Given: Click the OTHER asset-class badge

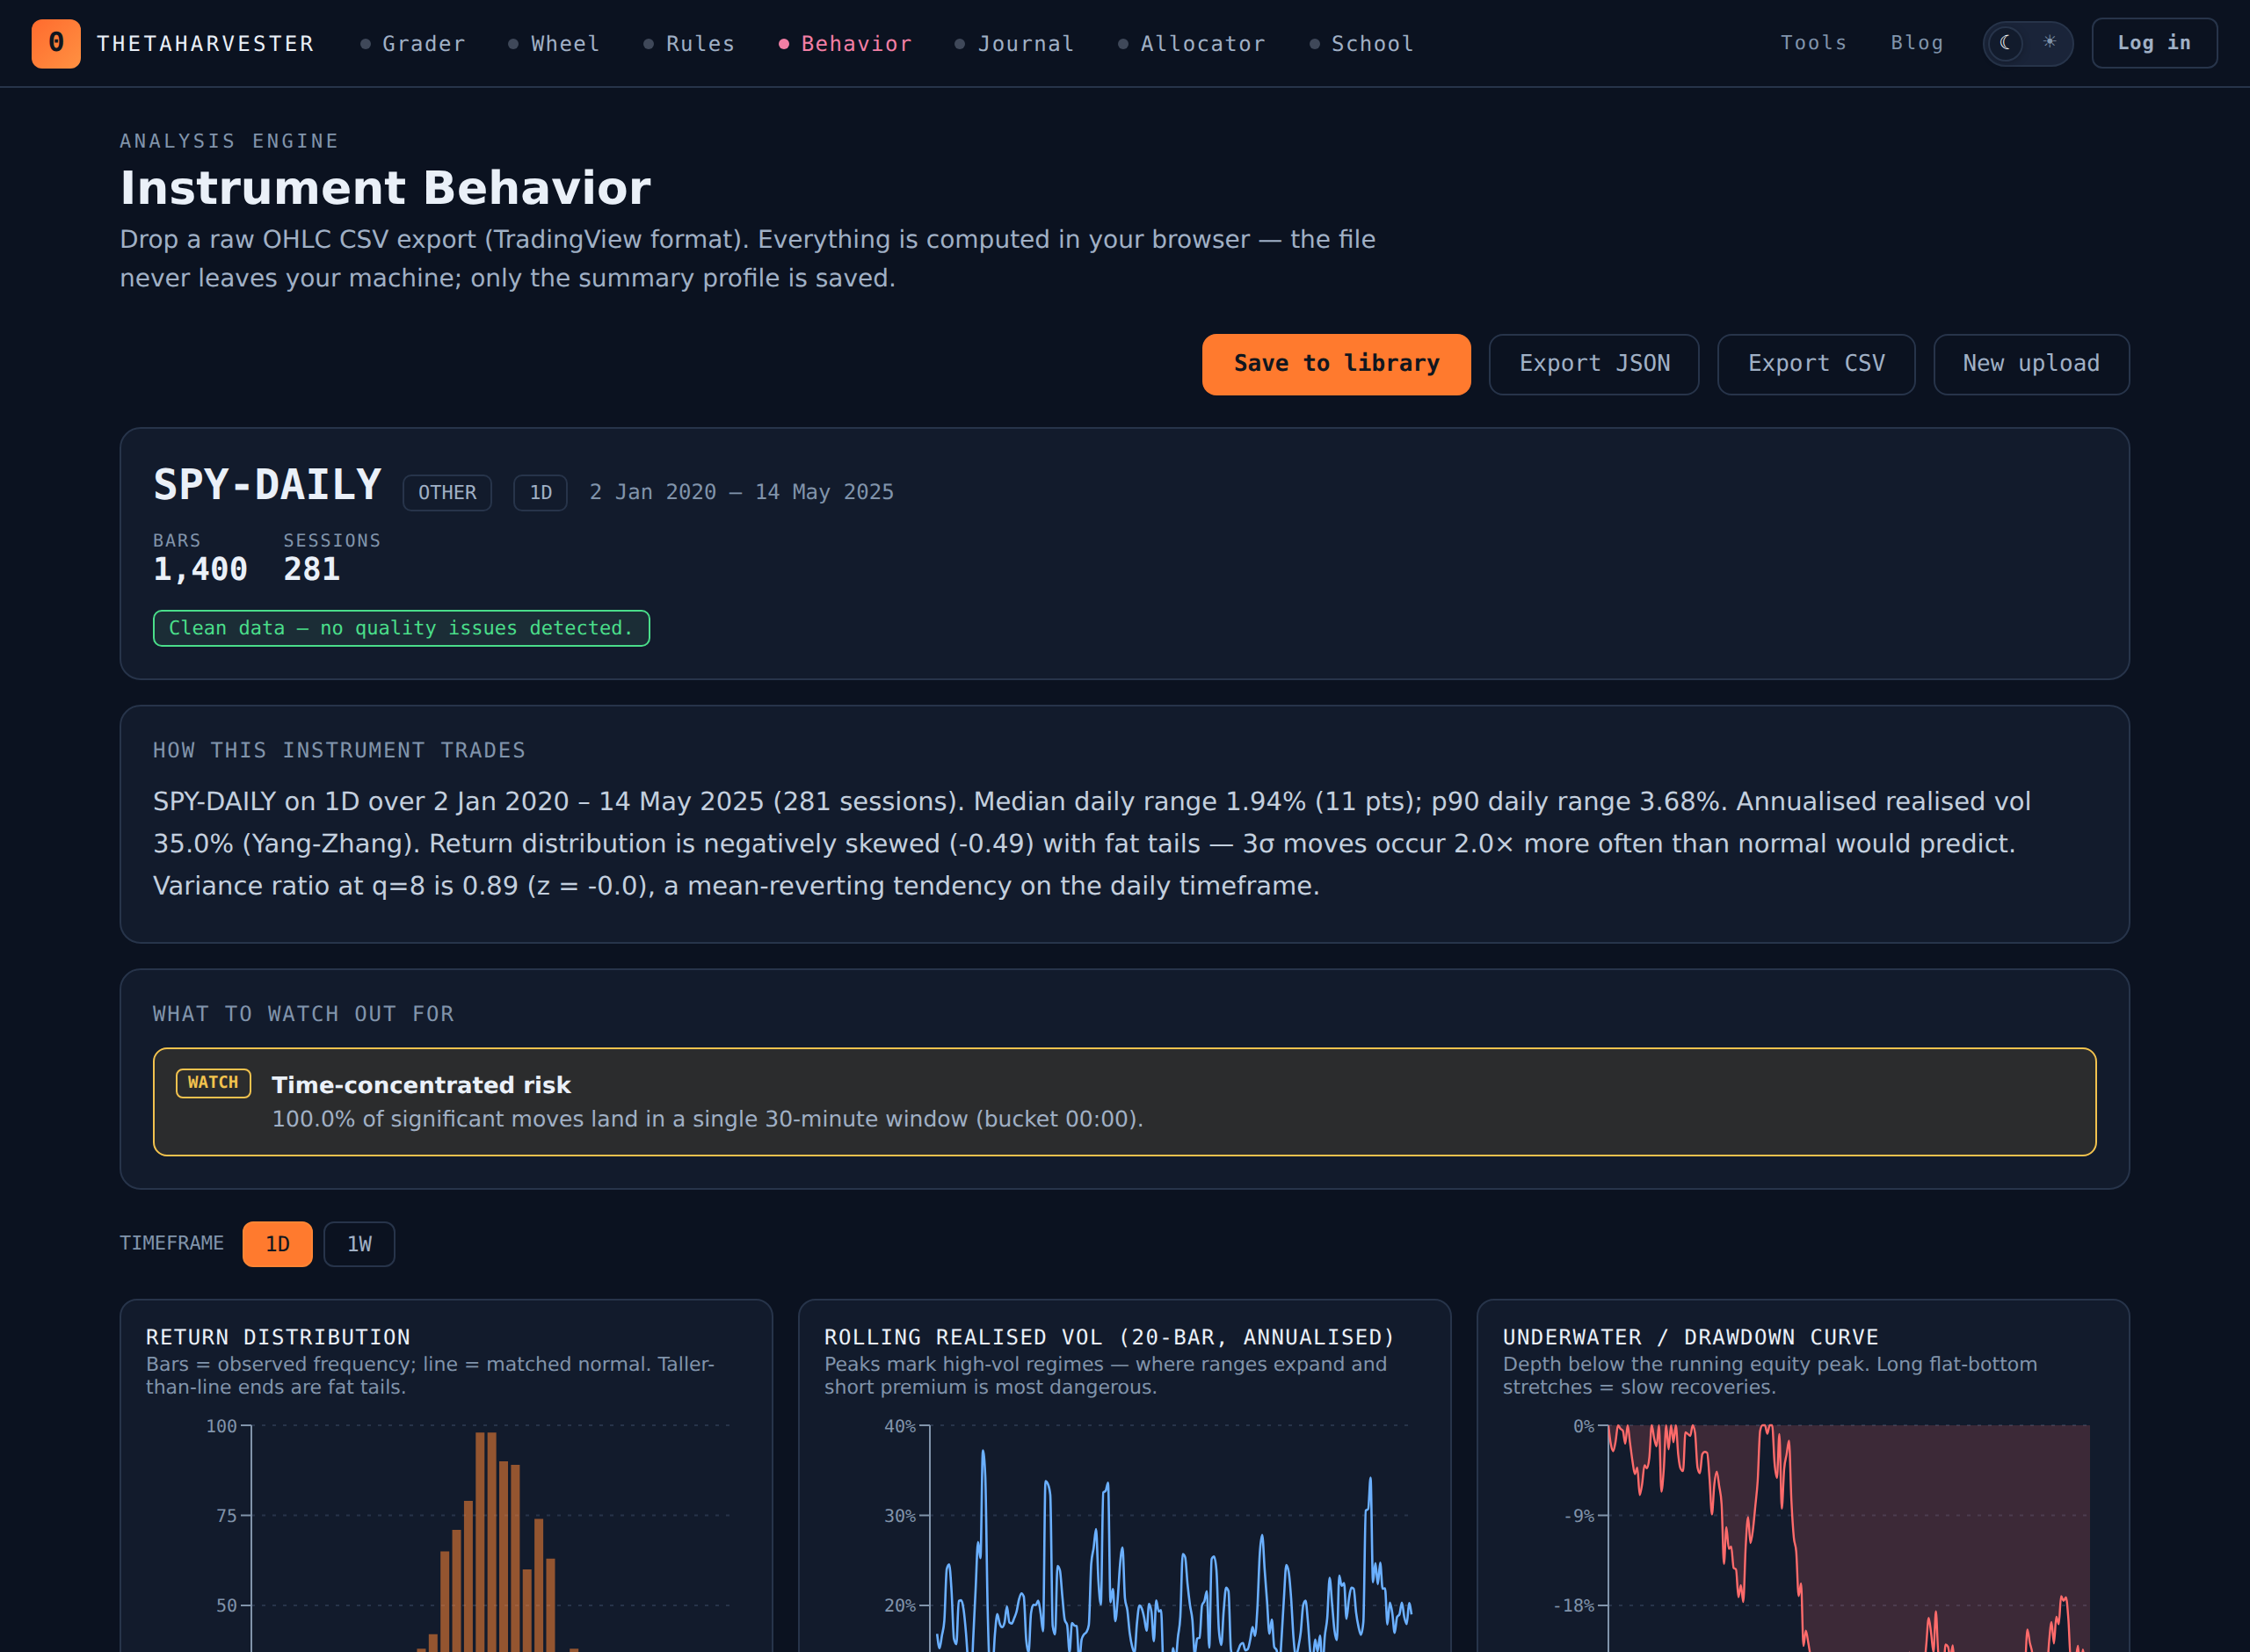Looking at the screenshot, I should 447,493.
